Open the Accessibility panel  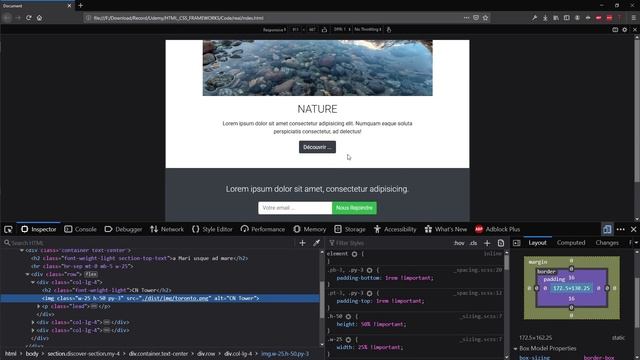395,229
